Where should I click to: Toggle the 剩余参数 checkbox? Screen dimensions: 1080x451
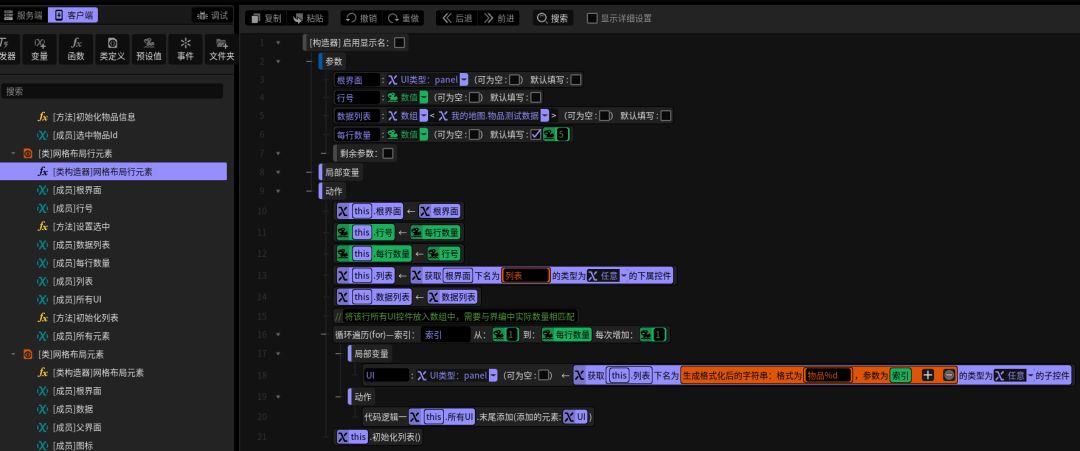pos(388,154)
